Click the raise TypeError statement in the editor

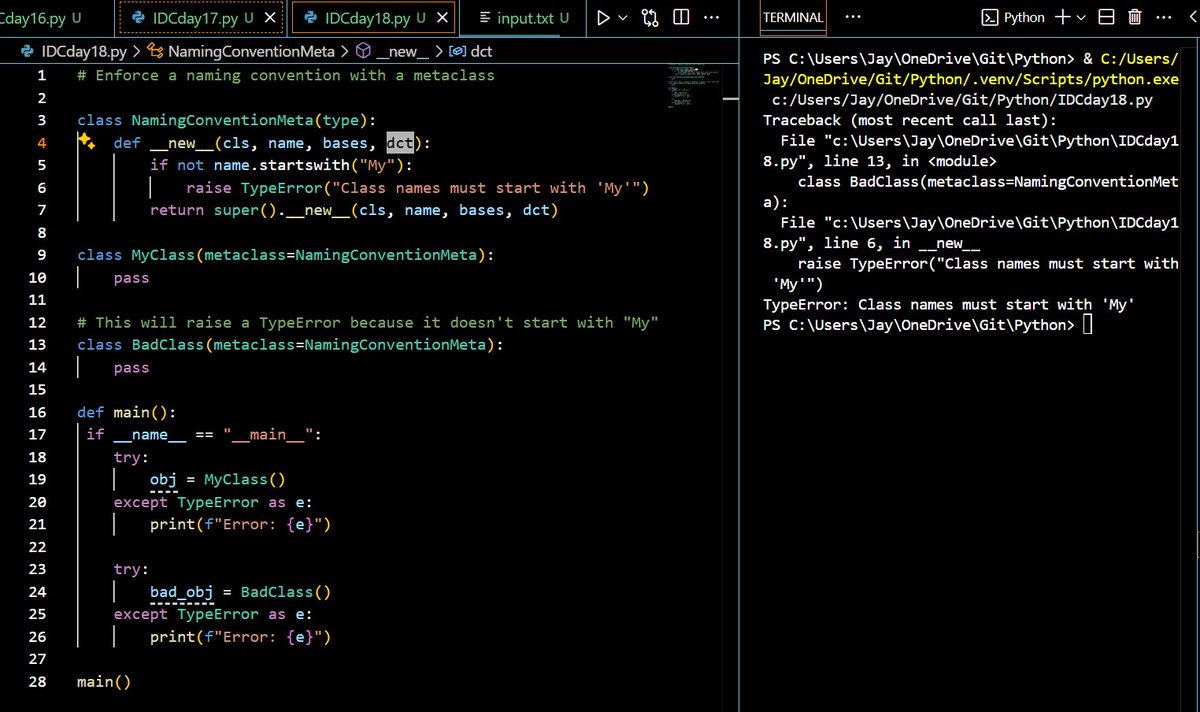pos(418,188)
